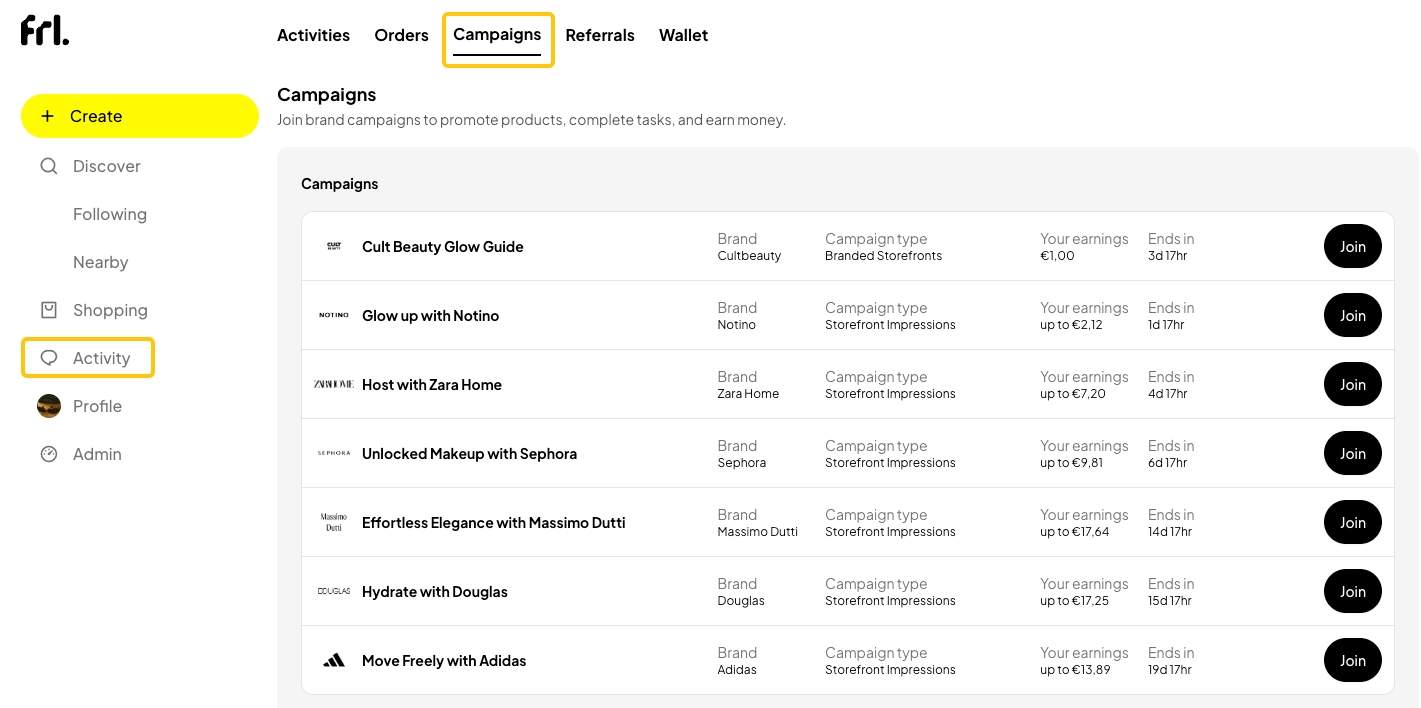Join the Glow up with Notino campaign
Image resolution: width=1421 pixels, height=708 pixels.
point(1352,316)
